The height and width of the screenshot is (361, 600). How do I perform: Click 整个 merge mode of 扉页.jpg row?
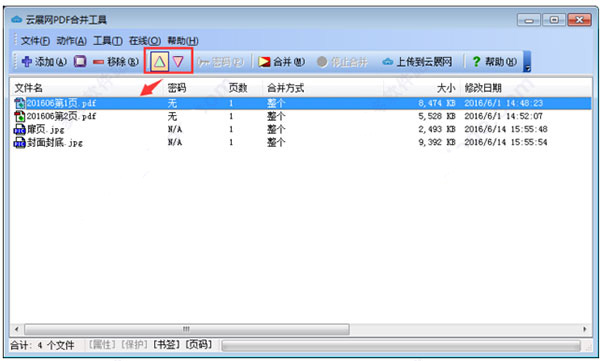click(276, 129)
